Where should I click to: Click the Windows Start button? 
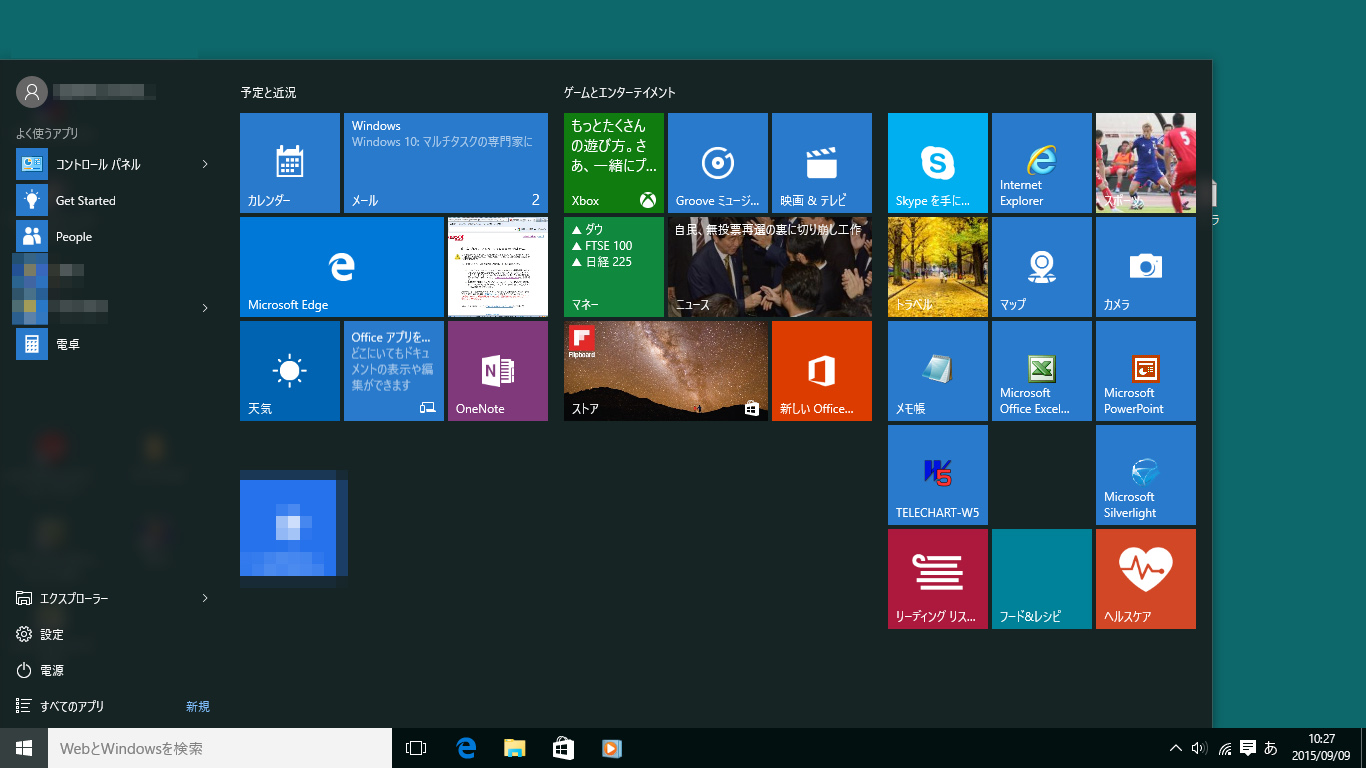(24, 748)
